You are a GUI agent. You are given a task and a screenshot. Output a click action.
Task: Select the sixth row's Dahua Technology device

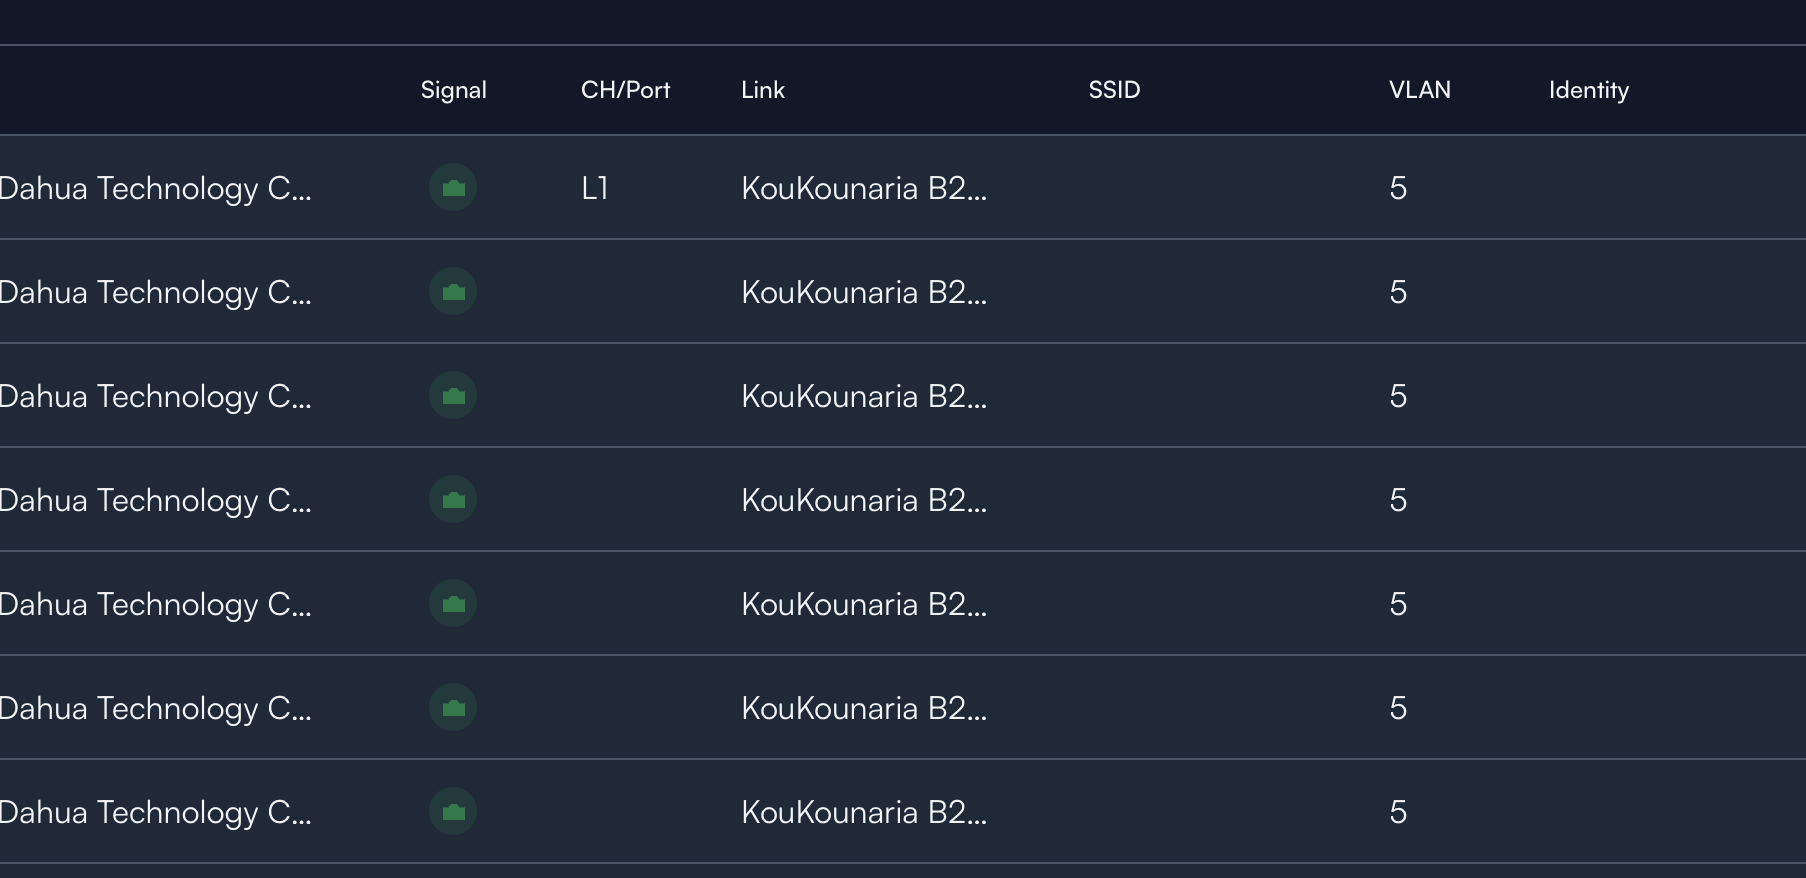pyautogui.click(x=155, y=708)
